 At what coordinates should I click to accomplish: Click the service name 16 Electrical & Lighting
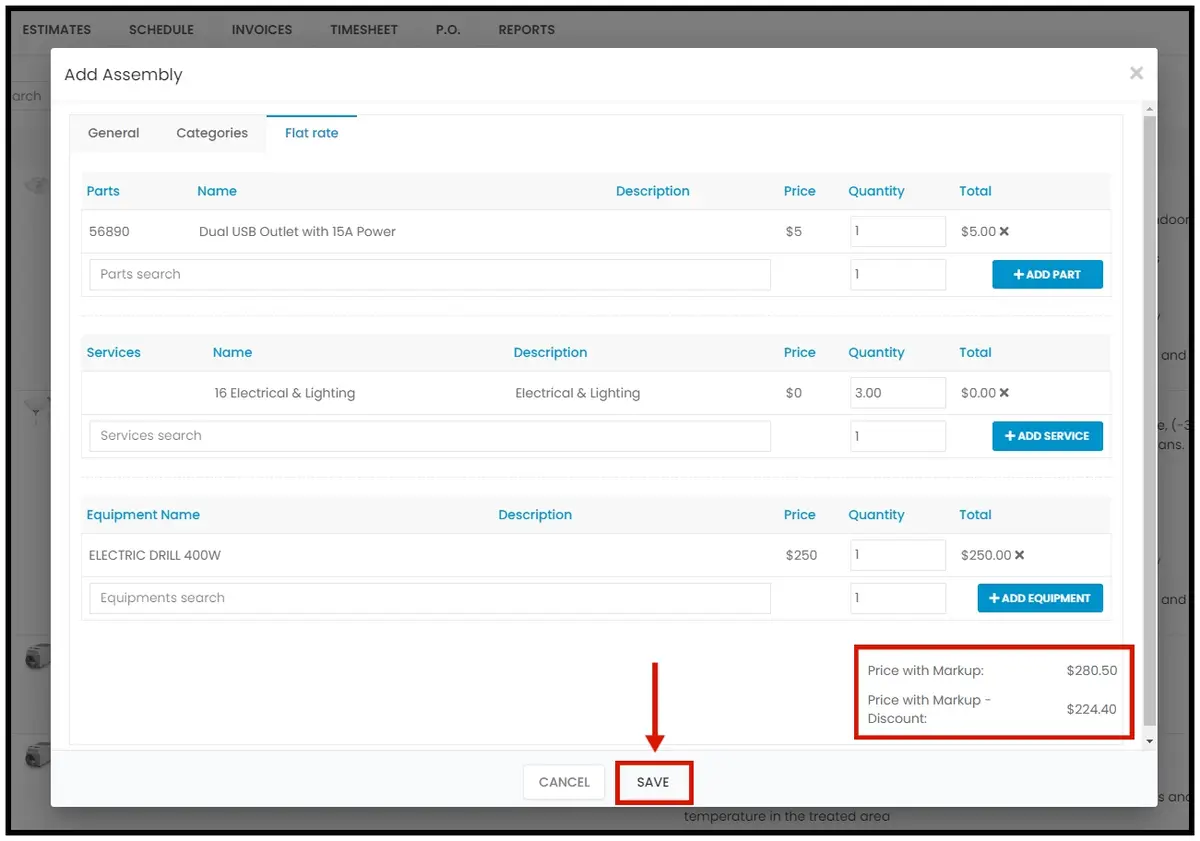[284, 393]
